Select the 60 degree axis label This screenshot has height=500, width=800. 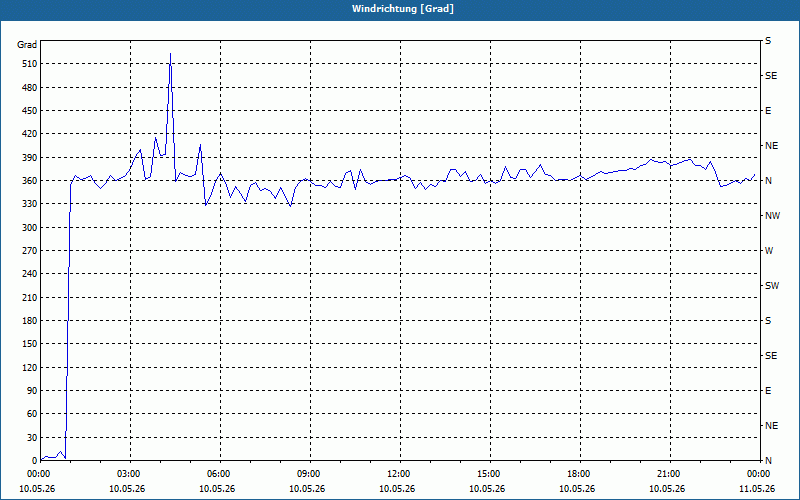pos(32,414)
